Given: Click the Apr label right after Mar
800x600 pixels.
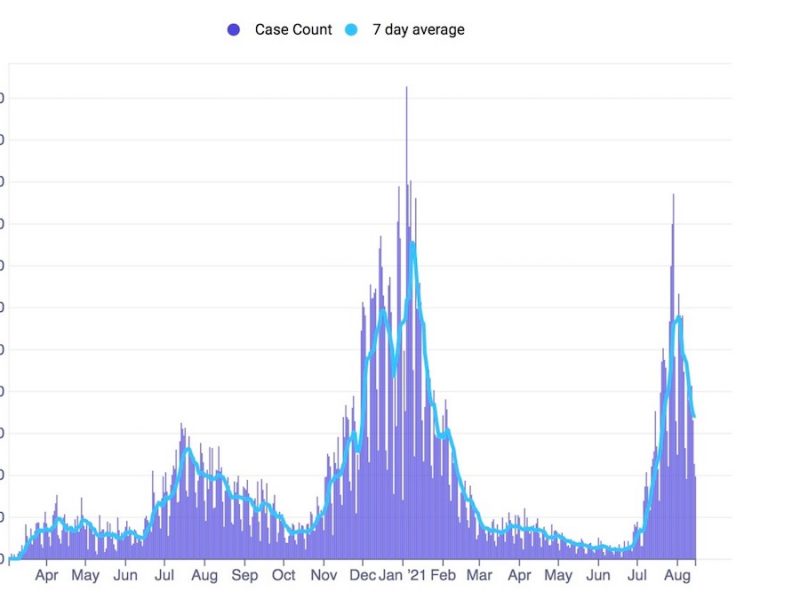Looking at the screenshot, I should tap(519, 576).
